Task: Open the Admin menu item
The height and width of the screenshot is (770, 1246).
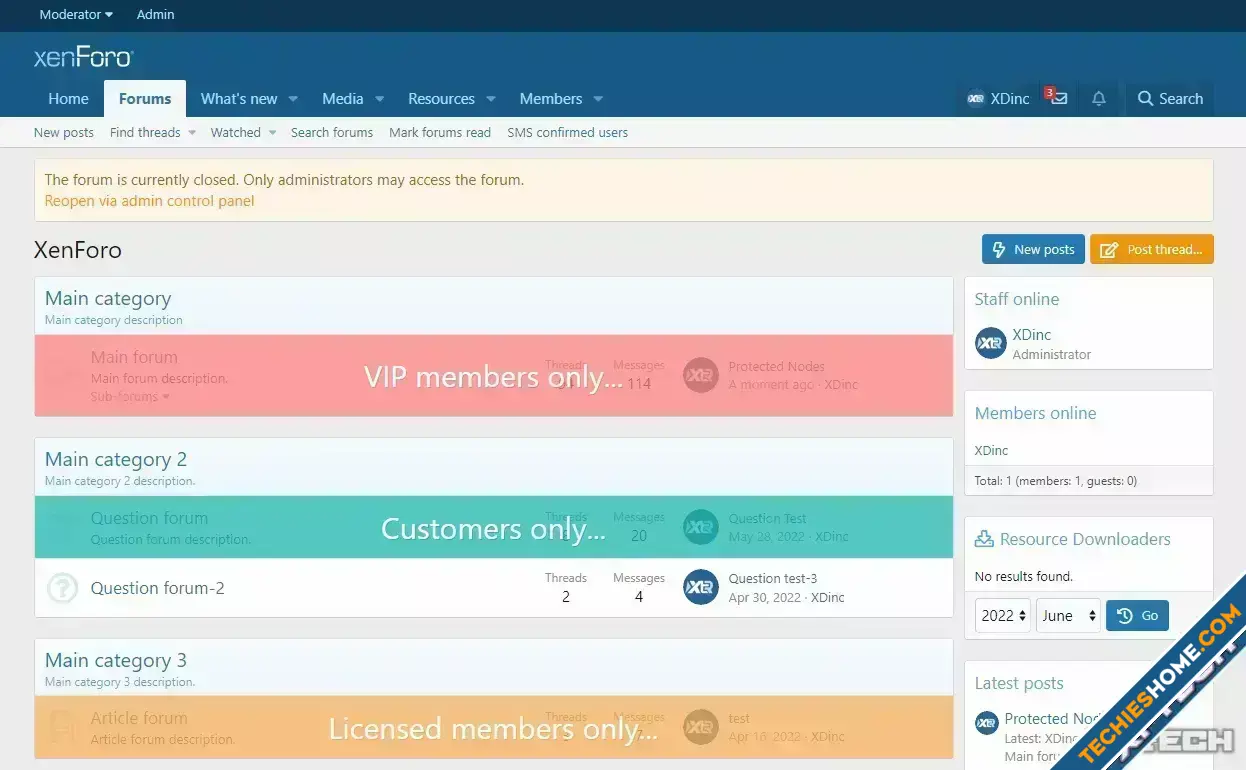Action: [x=155, y=14]
